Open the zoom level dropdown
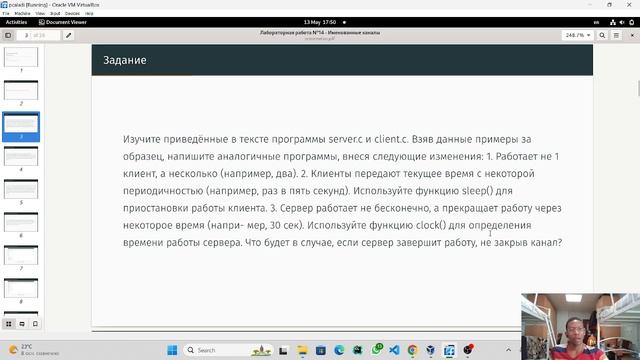 577,36
